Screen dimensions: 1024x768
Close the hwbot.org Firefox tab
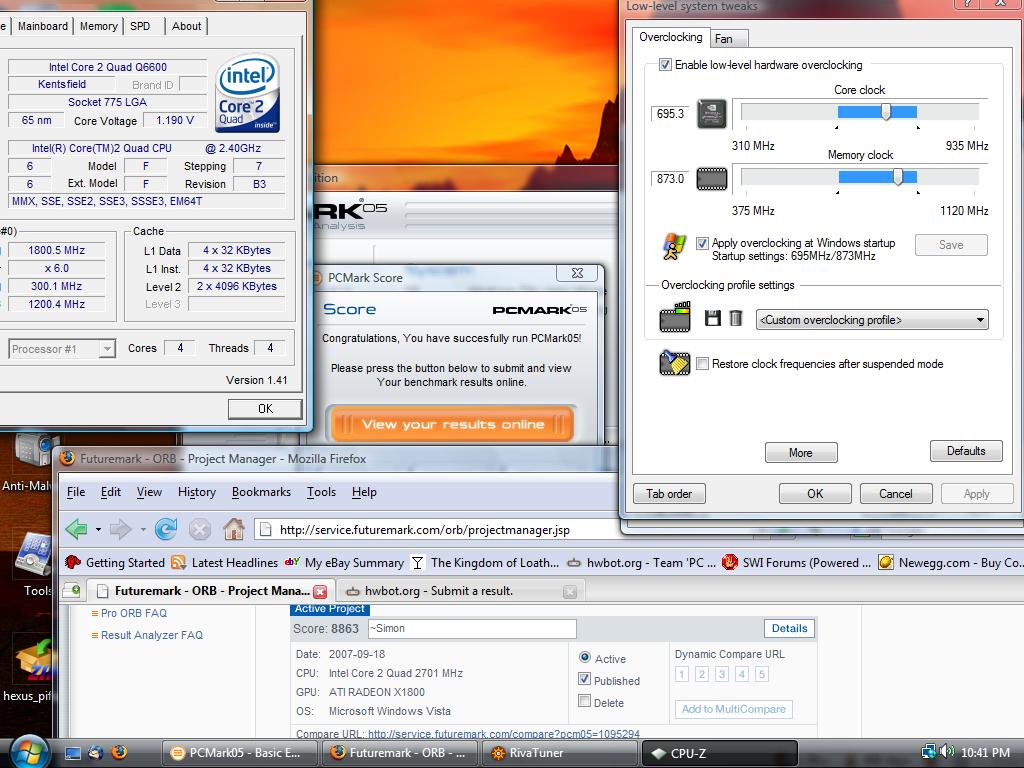570,592
